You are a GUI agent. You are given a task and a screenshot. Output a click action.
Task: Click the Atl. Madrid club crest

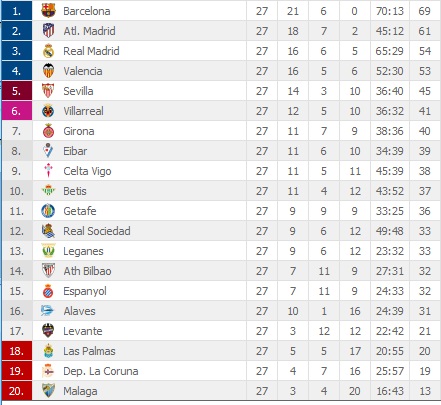(48, 31)
